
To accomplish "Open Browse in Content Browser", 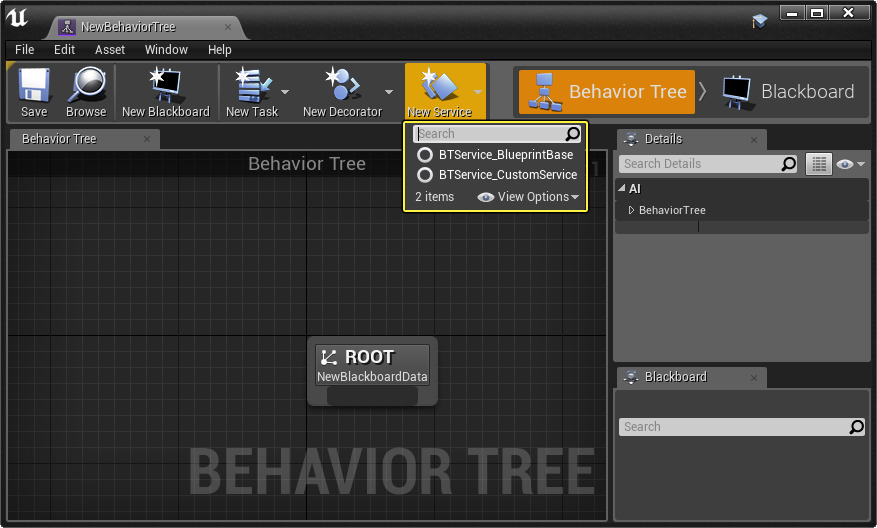I will click(x=86, y=85).
